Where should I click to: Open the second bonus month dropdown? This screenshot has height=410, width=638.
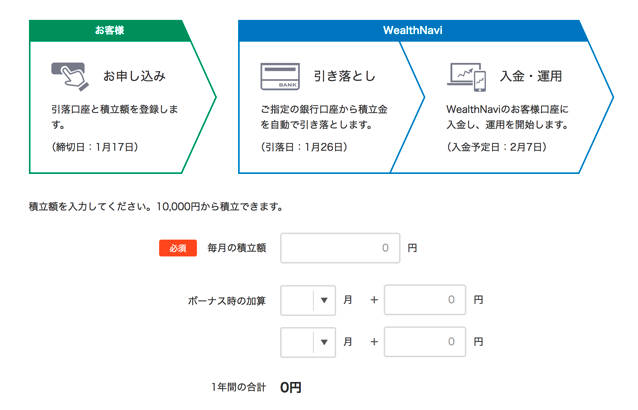click(x=308, y=342)
